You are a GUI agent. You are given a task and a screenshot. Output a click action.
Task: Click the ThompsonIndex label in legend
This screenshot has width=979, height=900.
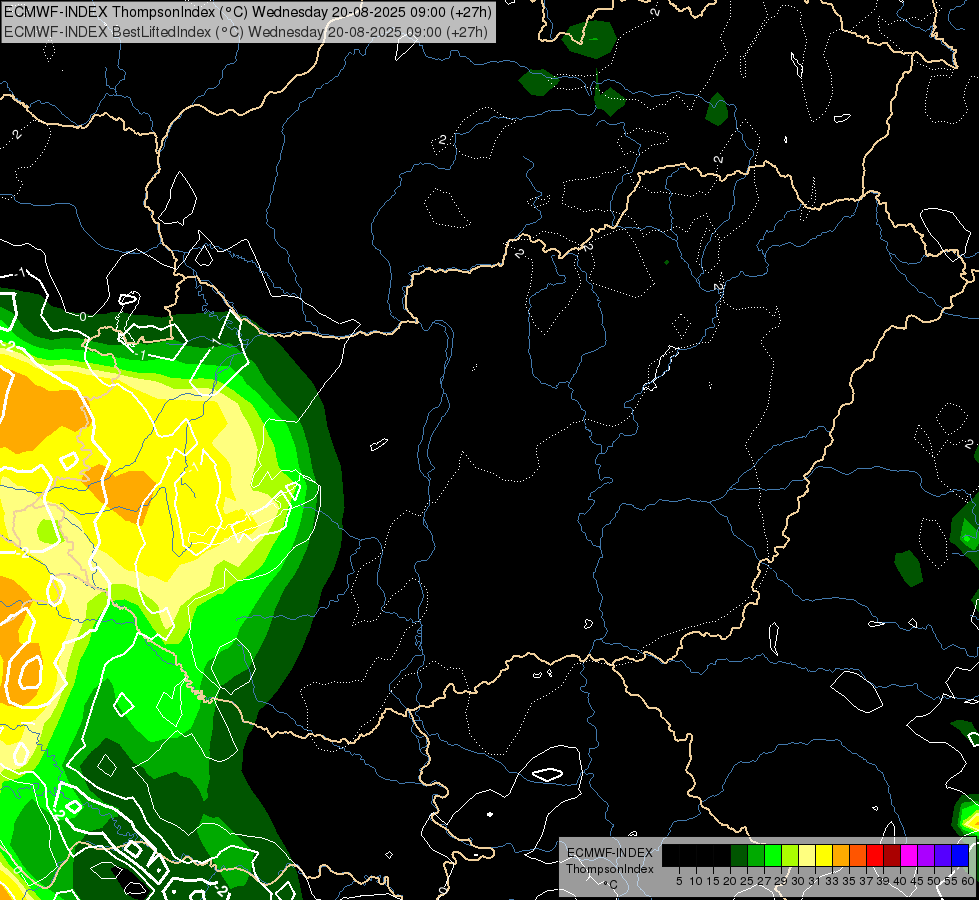pyautogui.click(x=610, y=869)
